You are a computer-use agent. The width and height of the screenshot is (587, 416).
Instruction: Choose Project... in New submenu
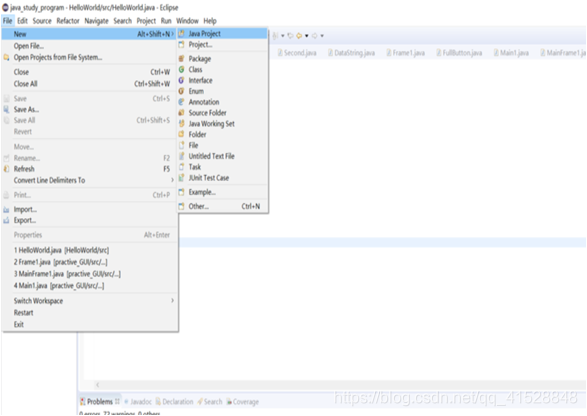pyautogui.click(x=222, y=45)
